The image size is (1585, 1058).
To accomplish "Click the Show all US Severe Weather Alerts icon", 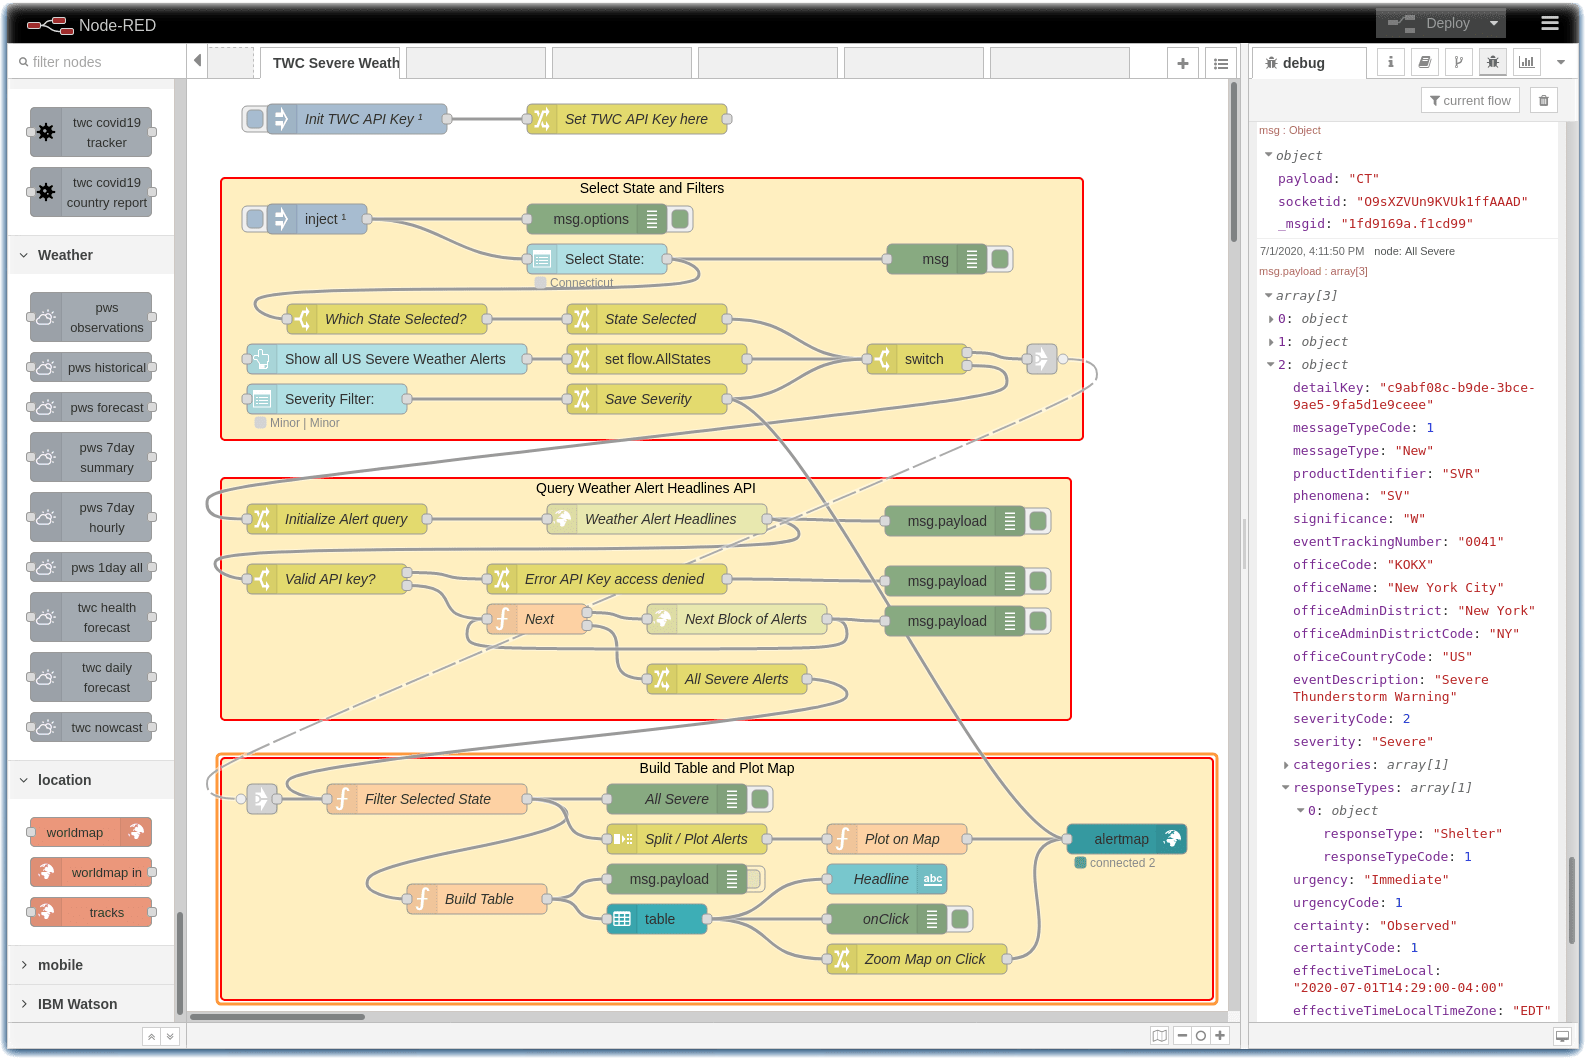I will (262, 359).
